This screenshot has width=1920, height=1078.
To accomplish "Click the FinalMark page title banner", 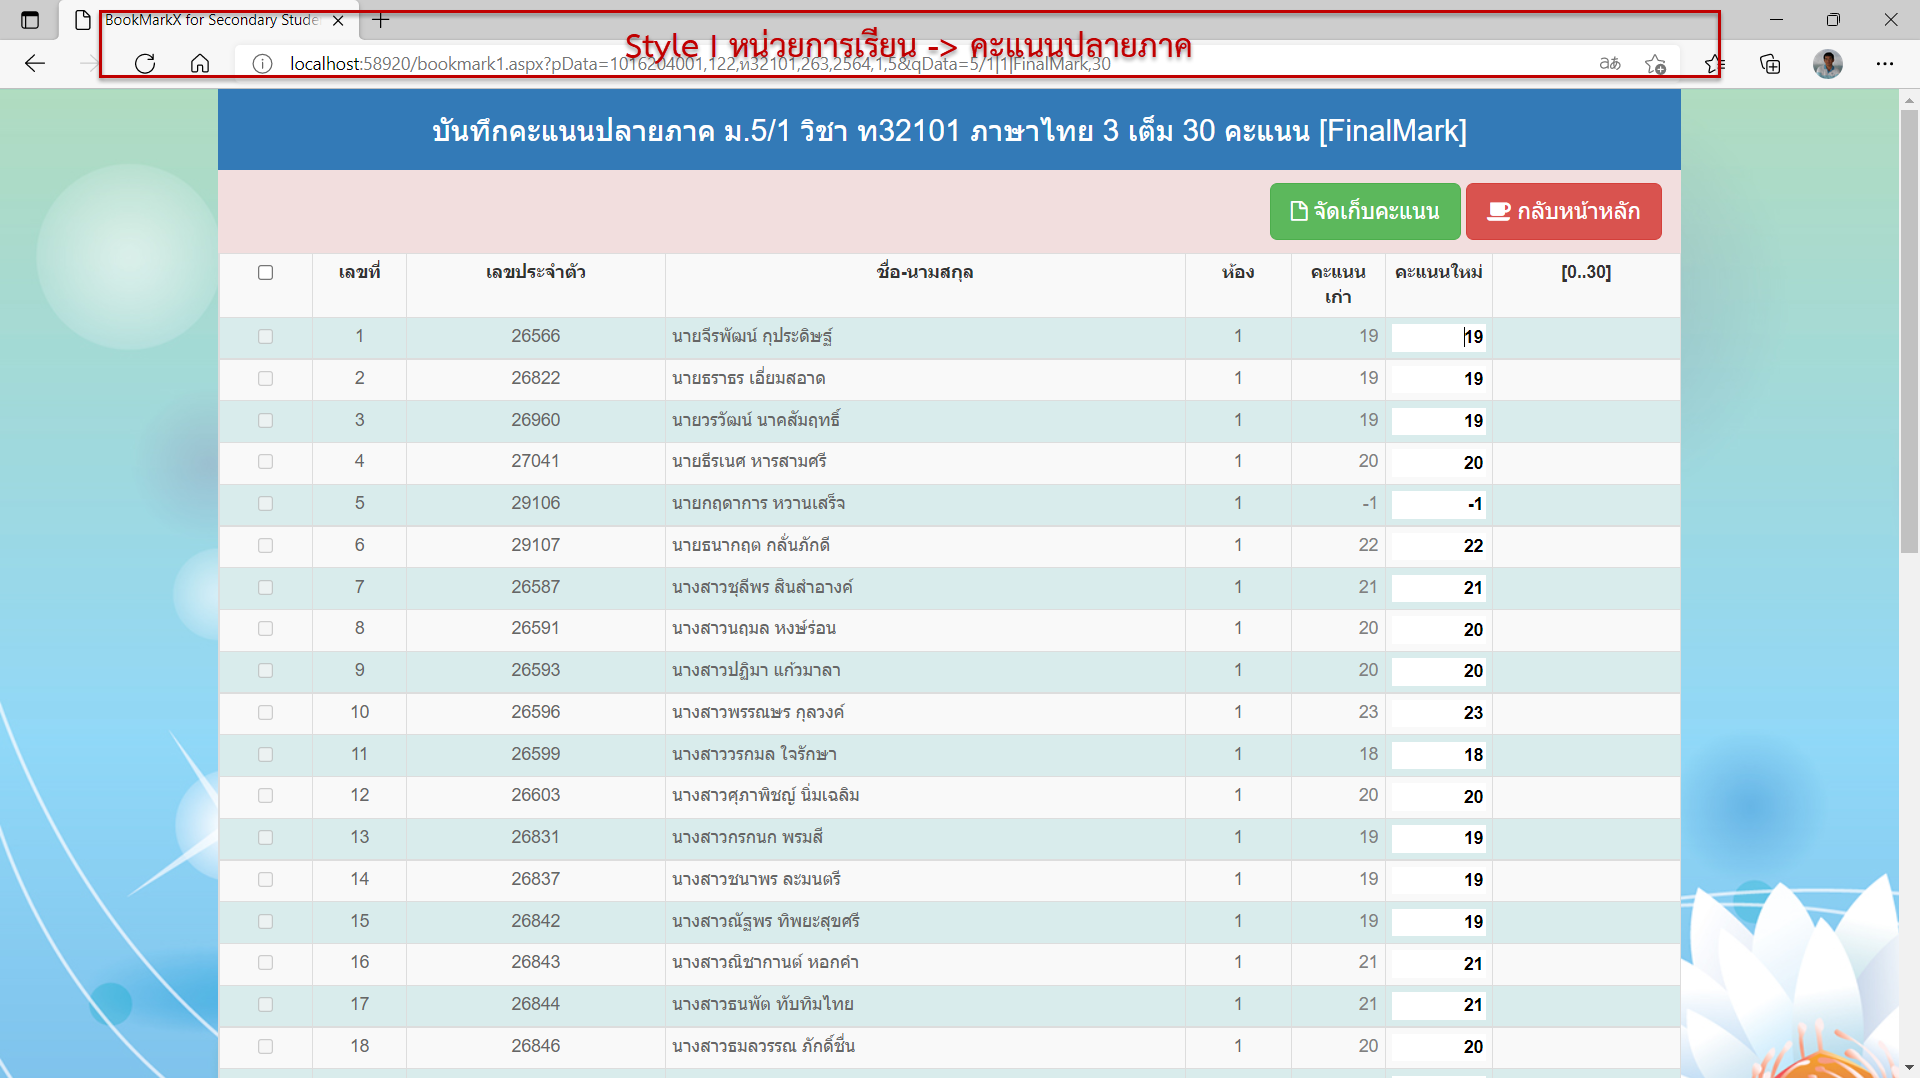I will click(949, 130).
